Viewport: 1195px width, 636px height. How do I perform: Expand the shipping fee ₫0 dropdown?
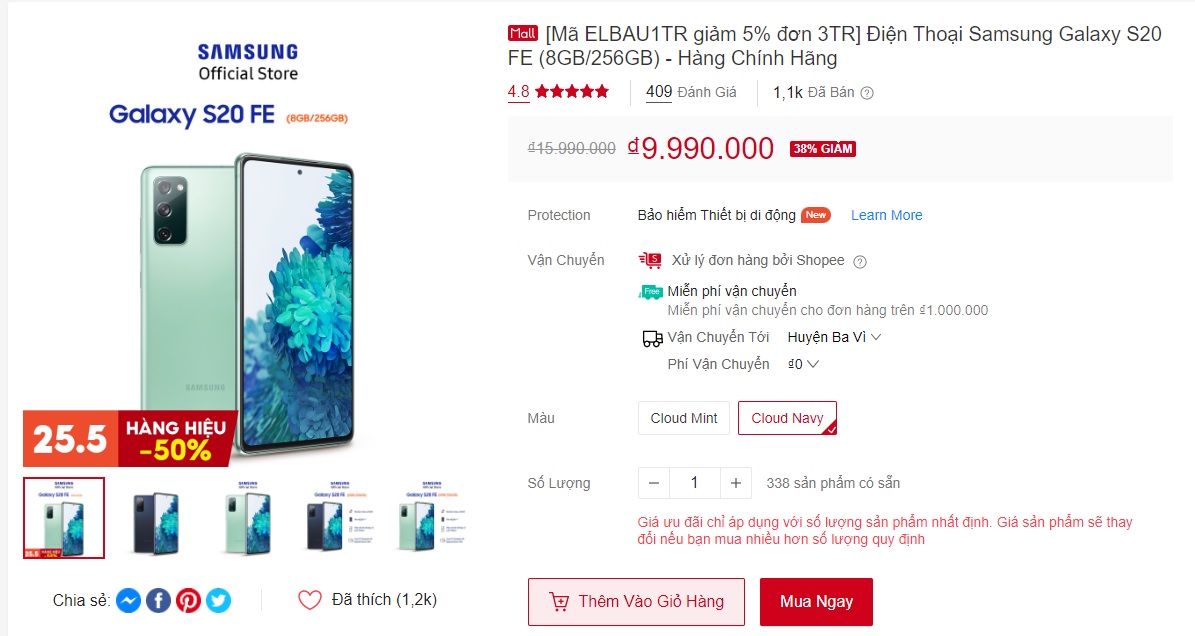click(803, 364)
